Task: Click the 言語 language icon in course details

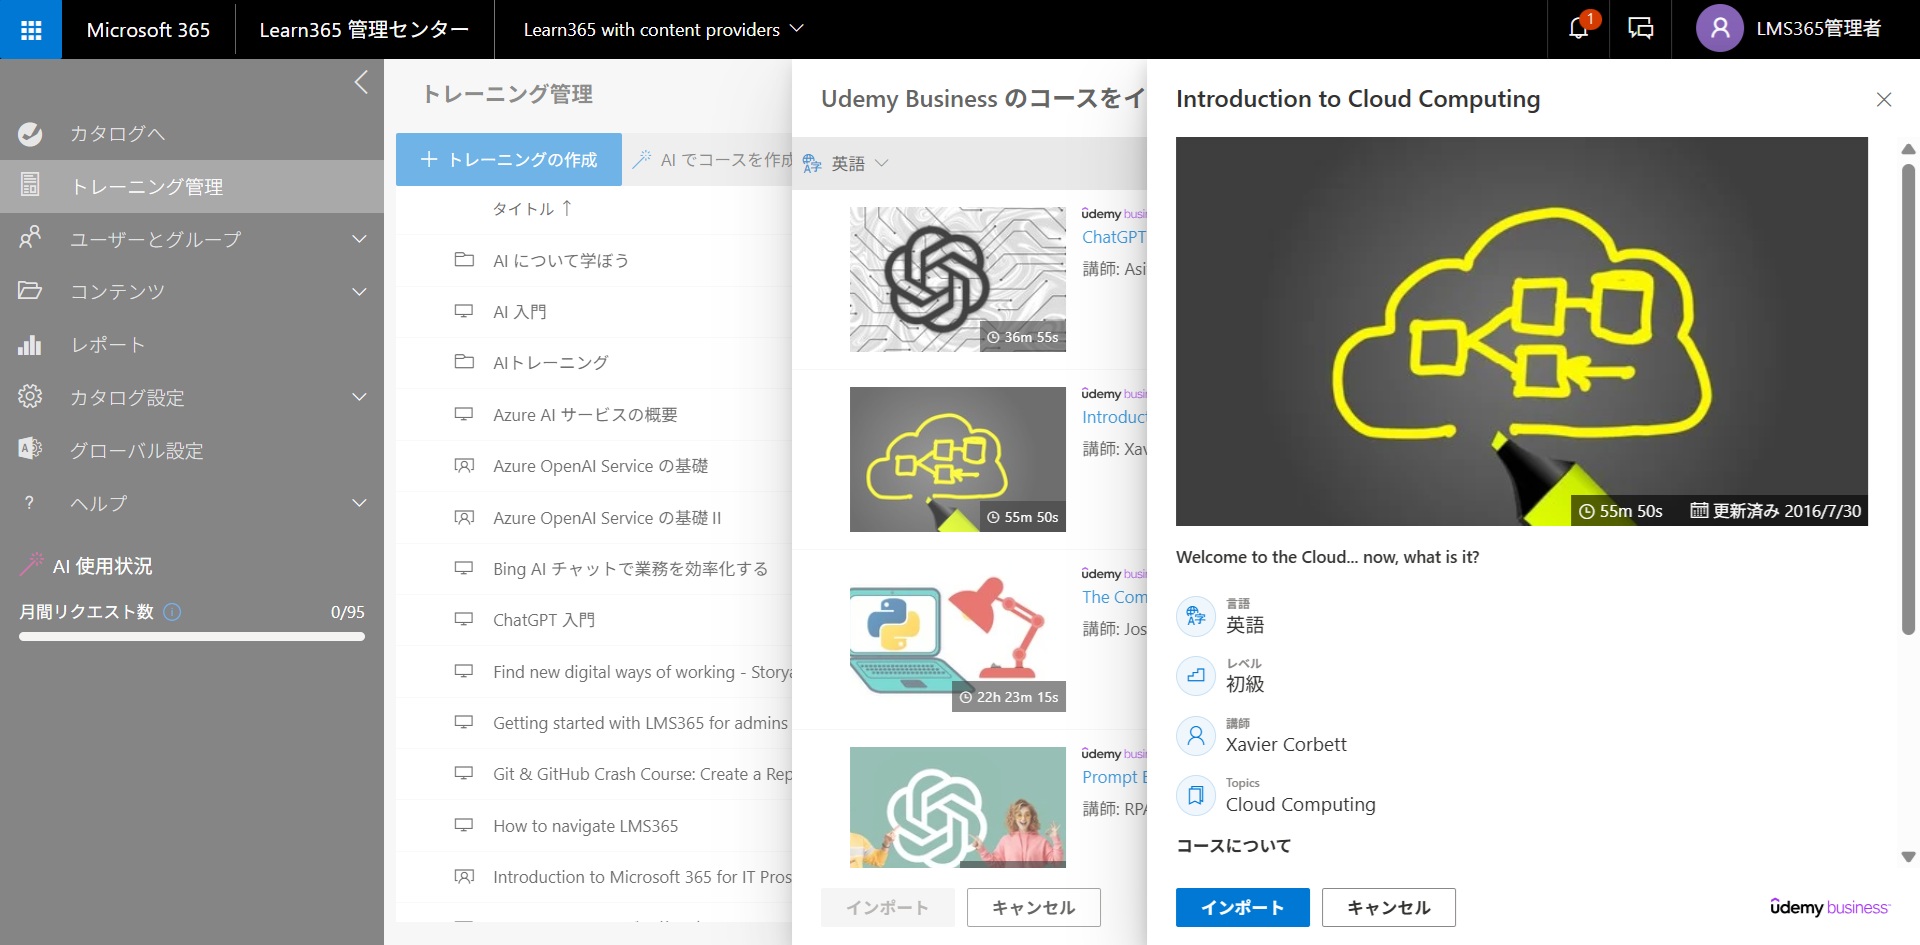Action: point(1195,616)
